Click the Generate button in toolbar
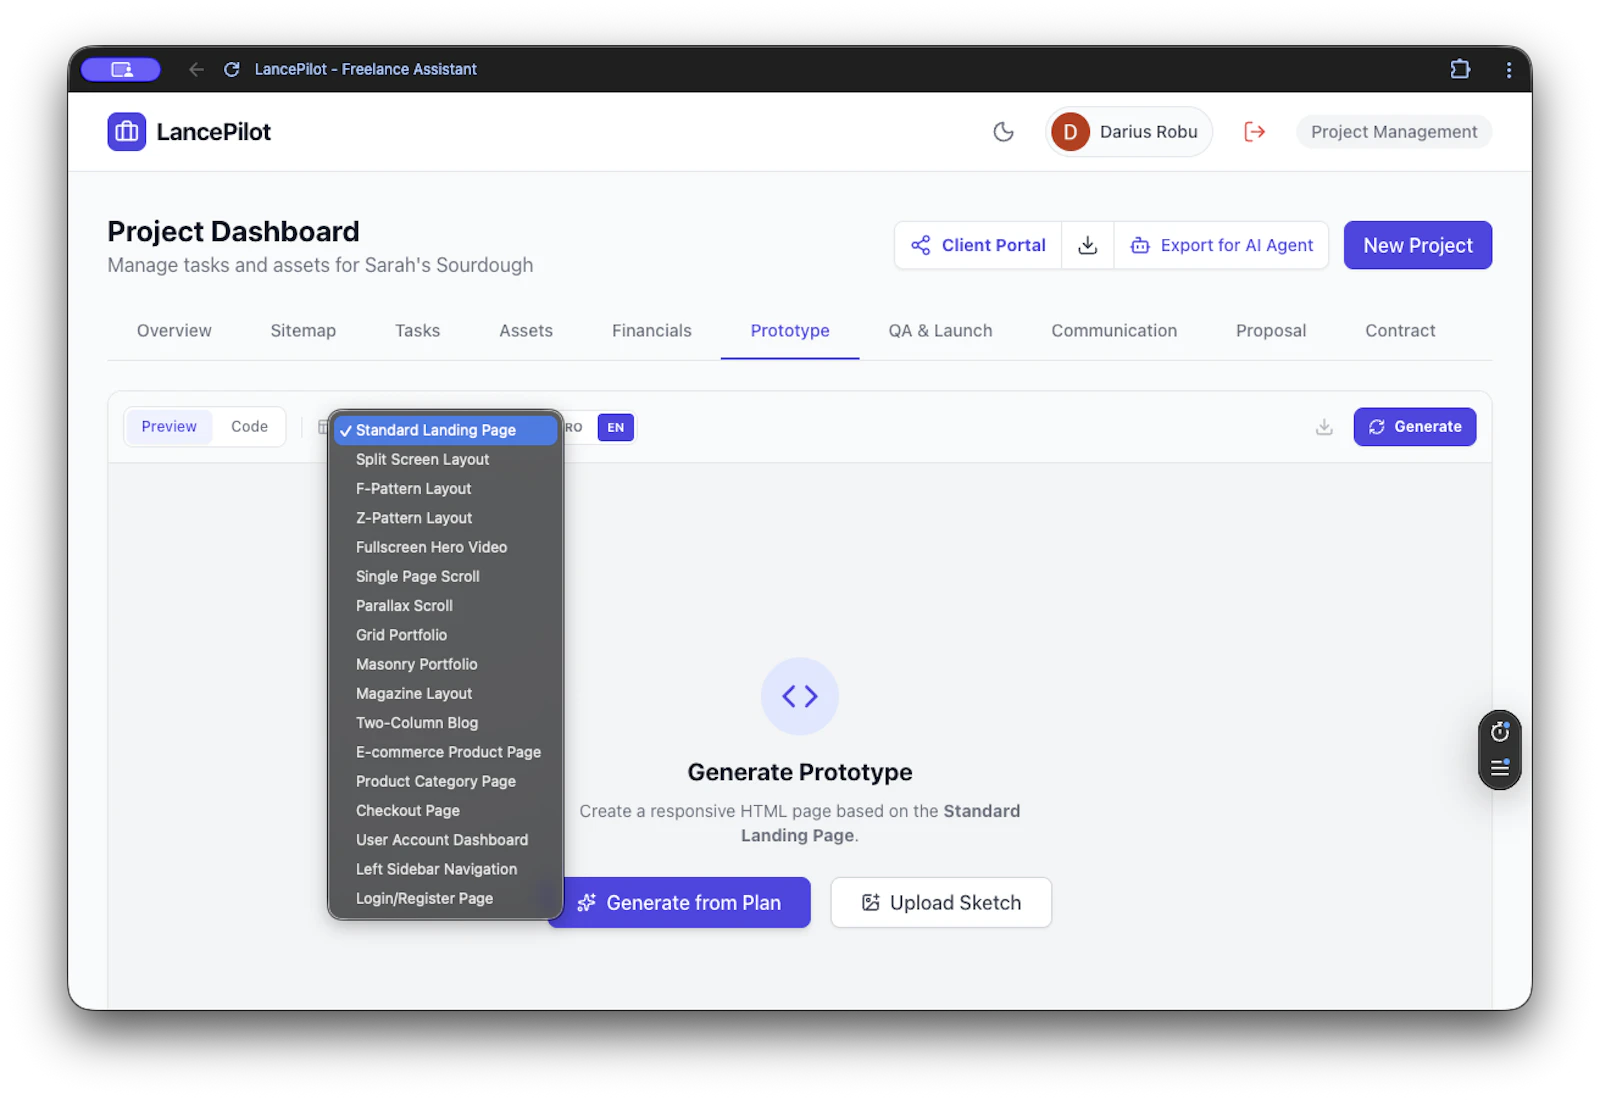This screenshot has width=1600, height=1100. pyautogui.click(x=1415, y=427)
